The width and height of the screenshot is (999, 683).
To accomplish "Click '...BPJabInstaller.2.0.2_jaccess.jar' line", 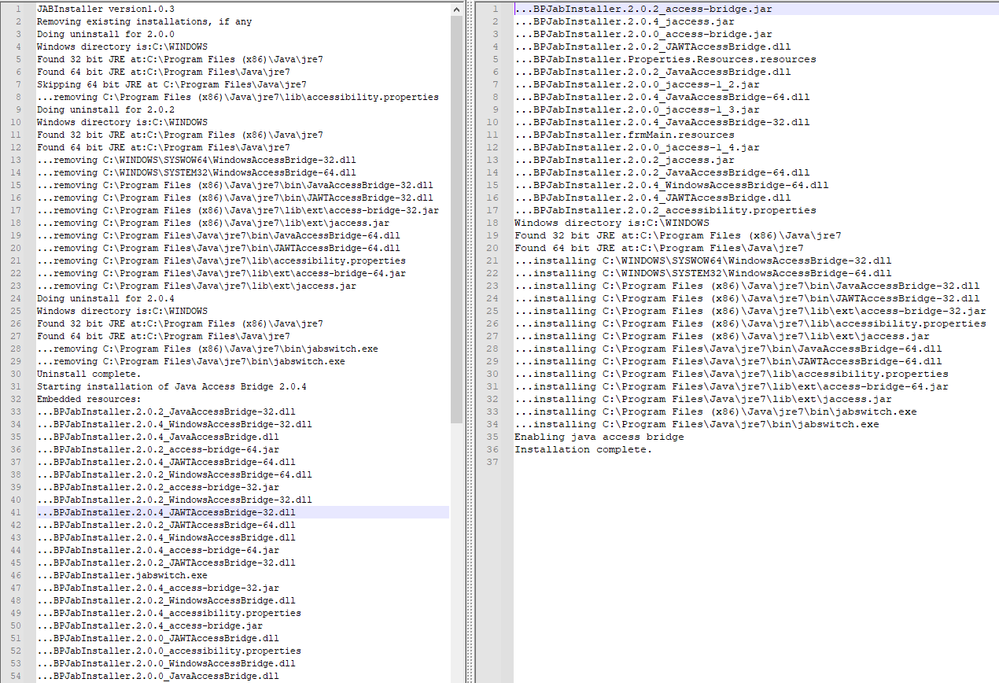I will tap(624, 160).
